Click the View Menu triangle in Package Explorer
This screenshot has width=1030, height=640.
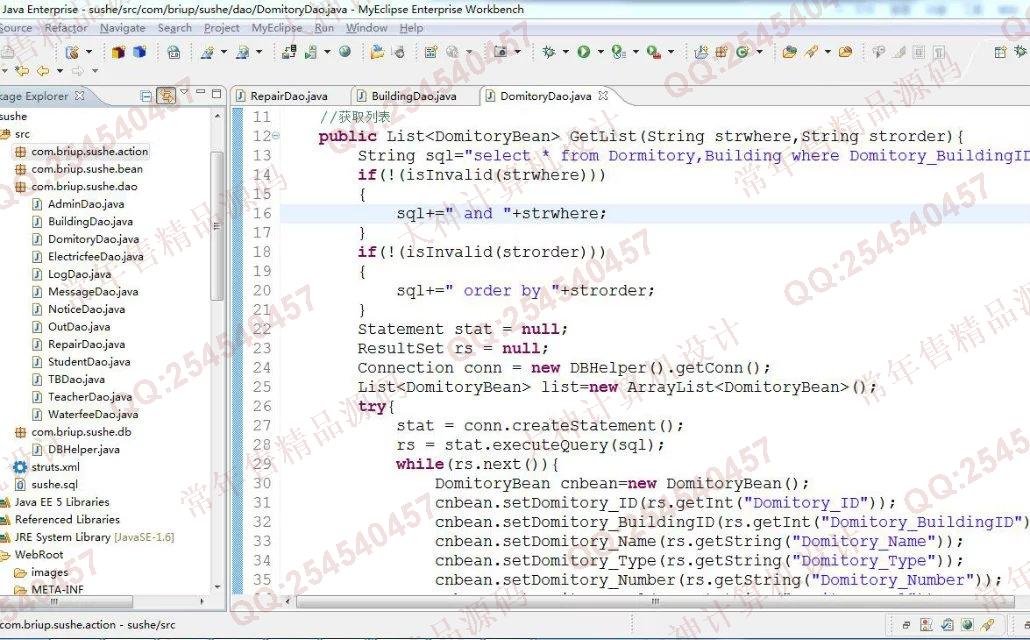[184, 93]
